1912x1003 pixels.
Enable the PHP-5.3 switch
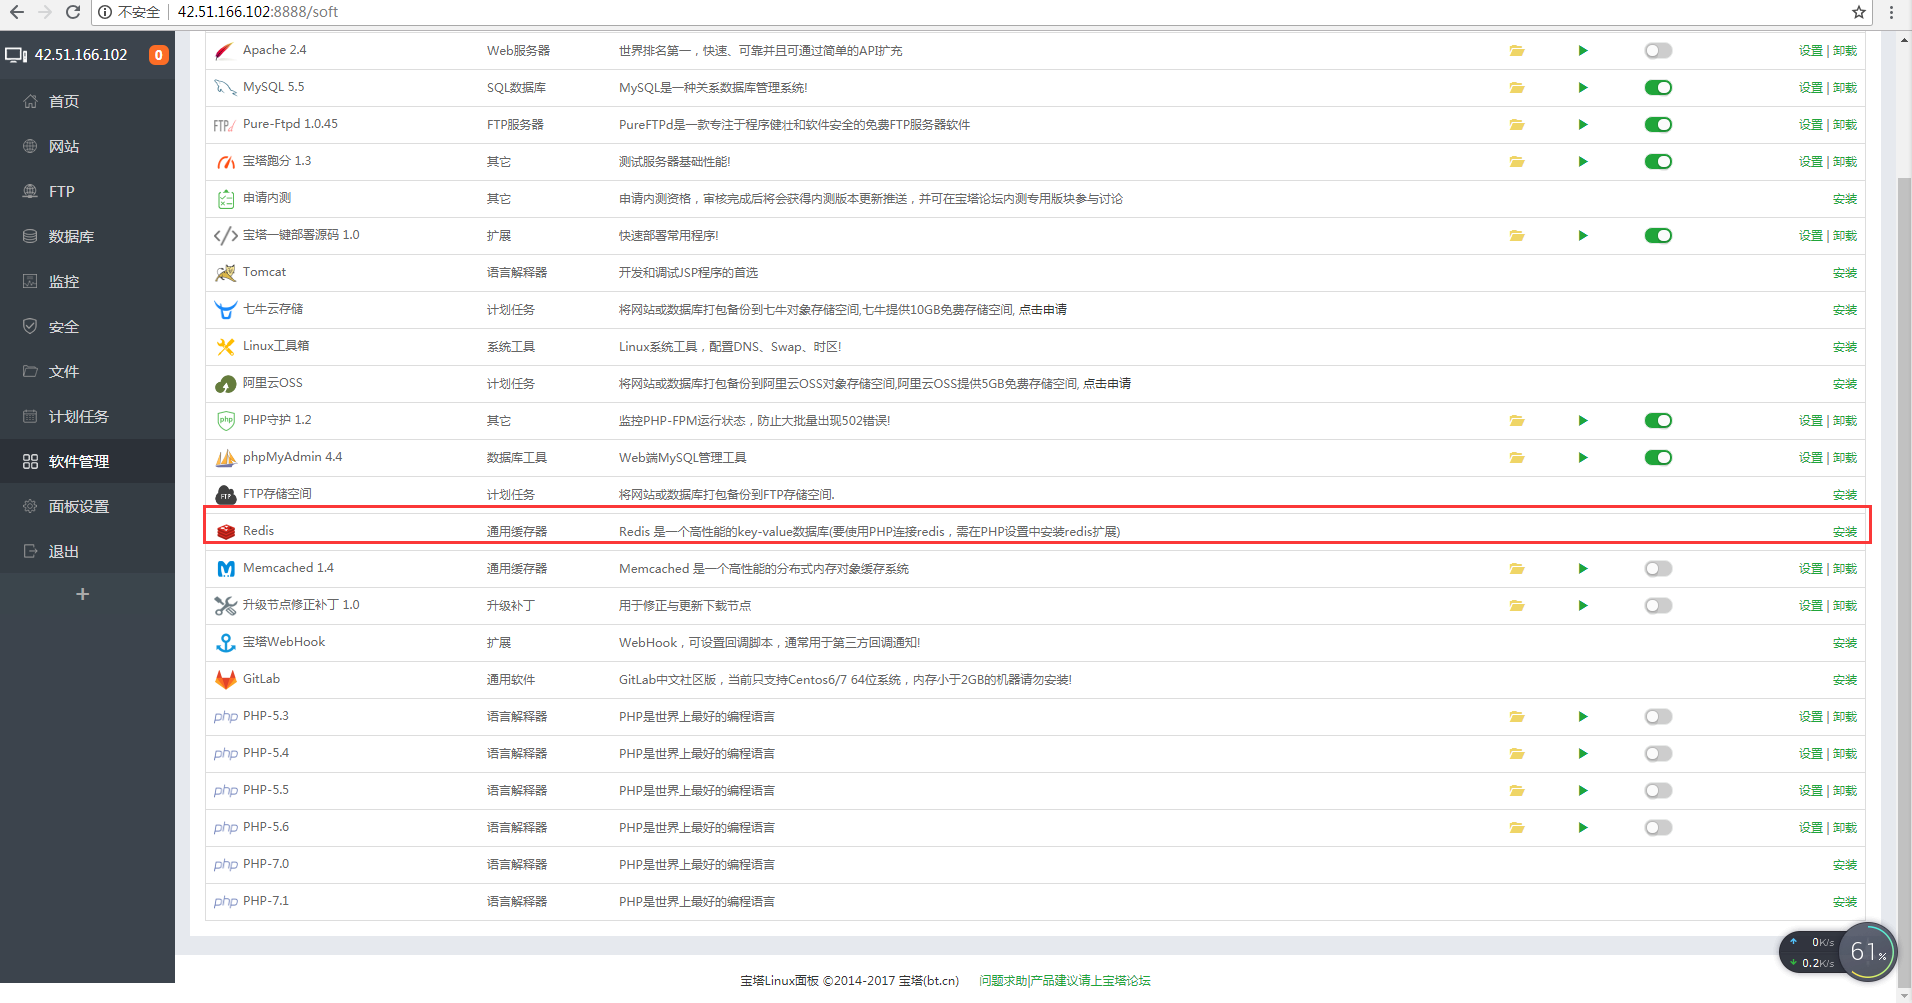(x=1658, y=717)
